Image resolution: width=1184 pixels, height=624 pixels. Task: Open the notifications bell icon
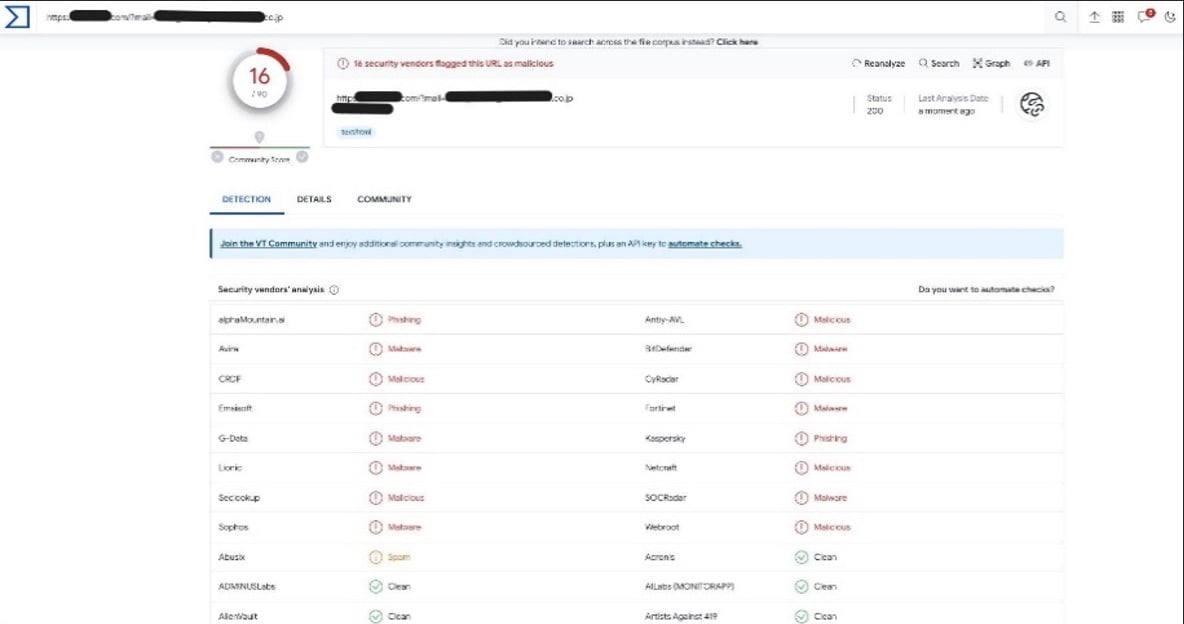click(1145, 17)
